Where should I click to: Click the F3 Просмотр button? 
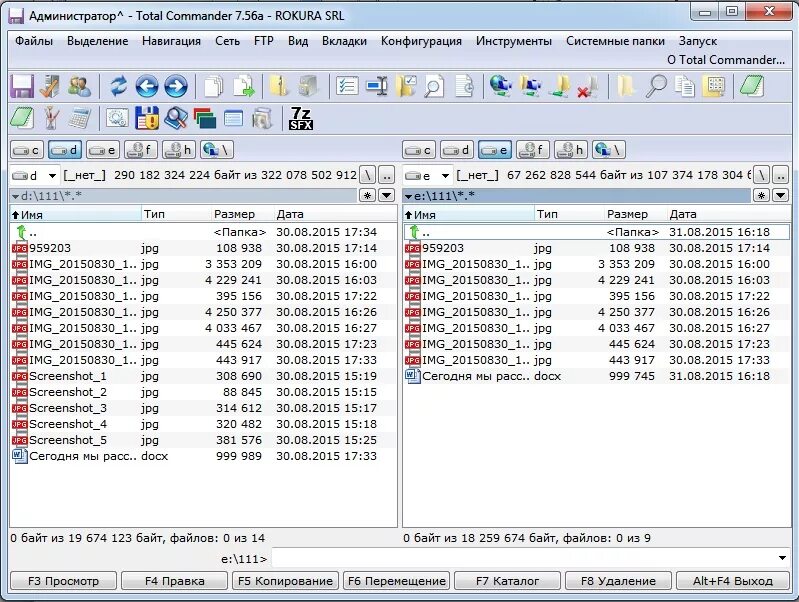[63, 581]
